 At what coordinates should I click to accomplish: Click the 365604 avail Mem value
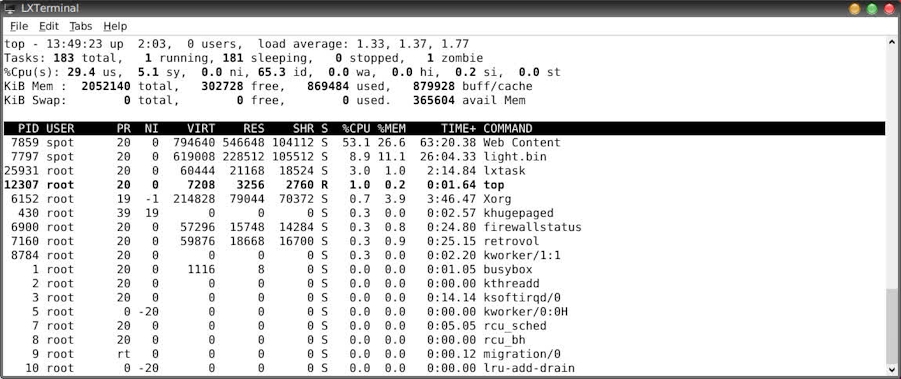tap(434, 100)
